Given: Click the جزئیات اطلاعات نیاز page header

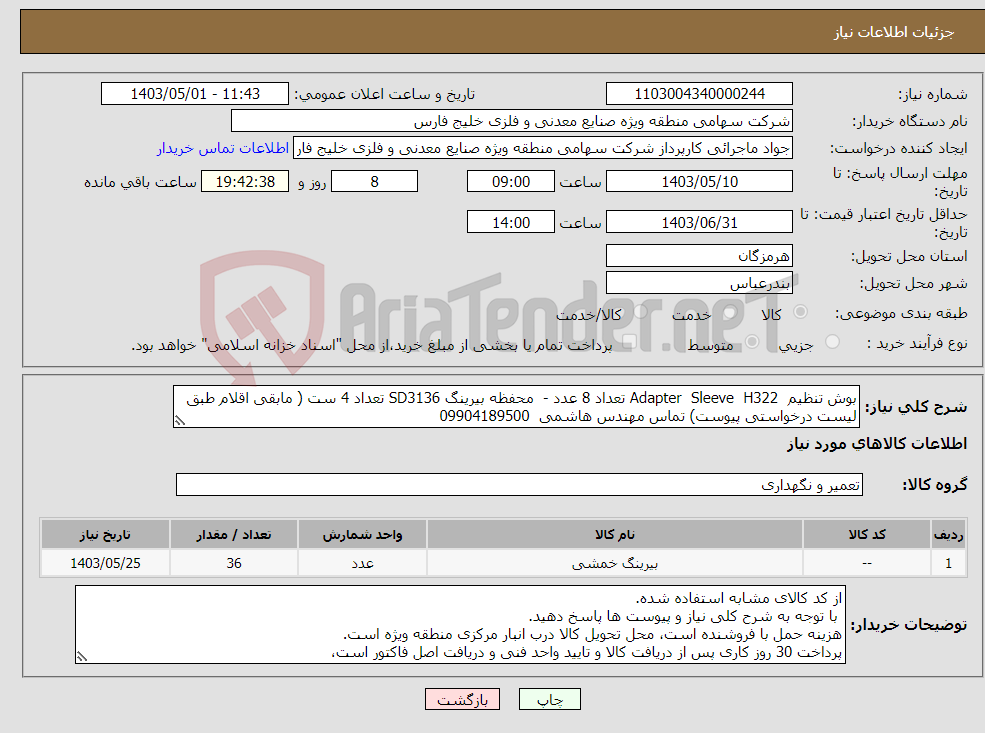Looking at the screenshot, I should point(893,32).
